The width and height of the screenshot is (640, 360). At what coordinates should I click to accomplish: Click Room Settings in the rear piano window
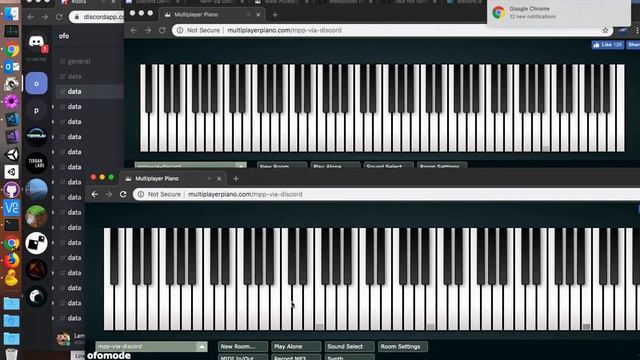pyautogui.click(x=442, y=166)
